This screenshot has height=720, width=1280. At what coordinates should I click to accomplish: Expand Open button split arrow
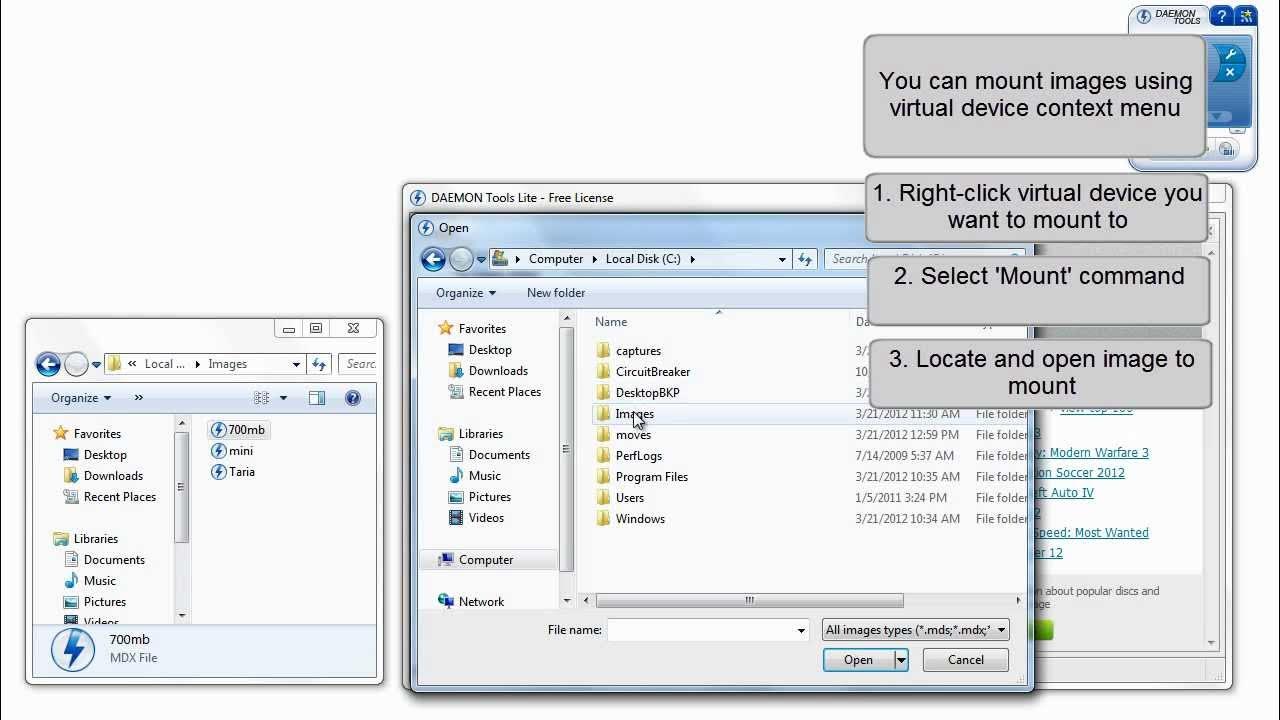(901, 660)
